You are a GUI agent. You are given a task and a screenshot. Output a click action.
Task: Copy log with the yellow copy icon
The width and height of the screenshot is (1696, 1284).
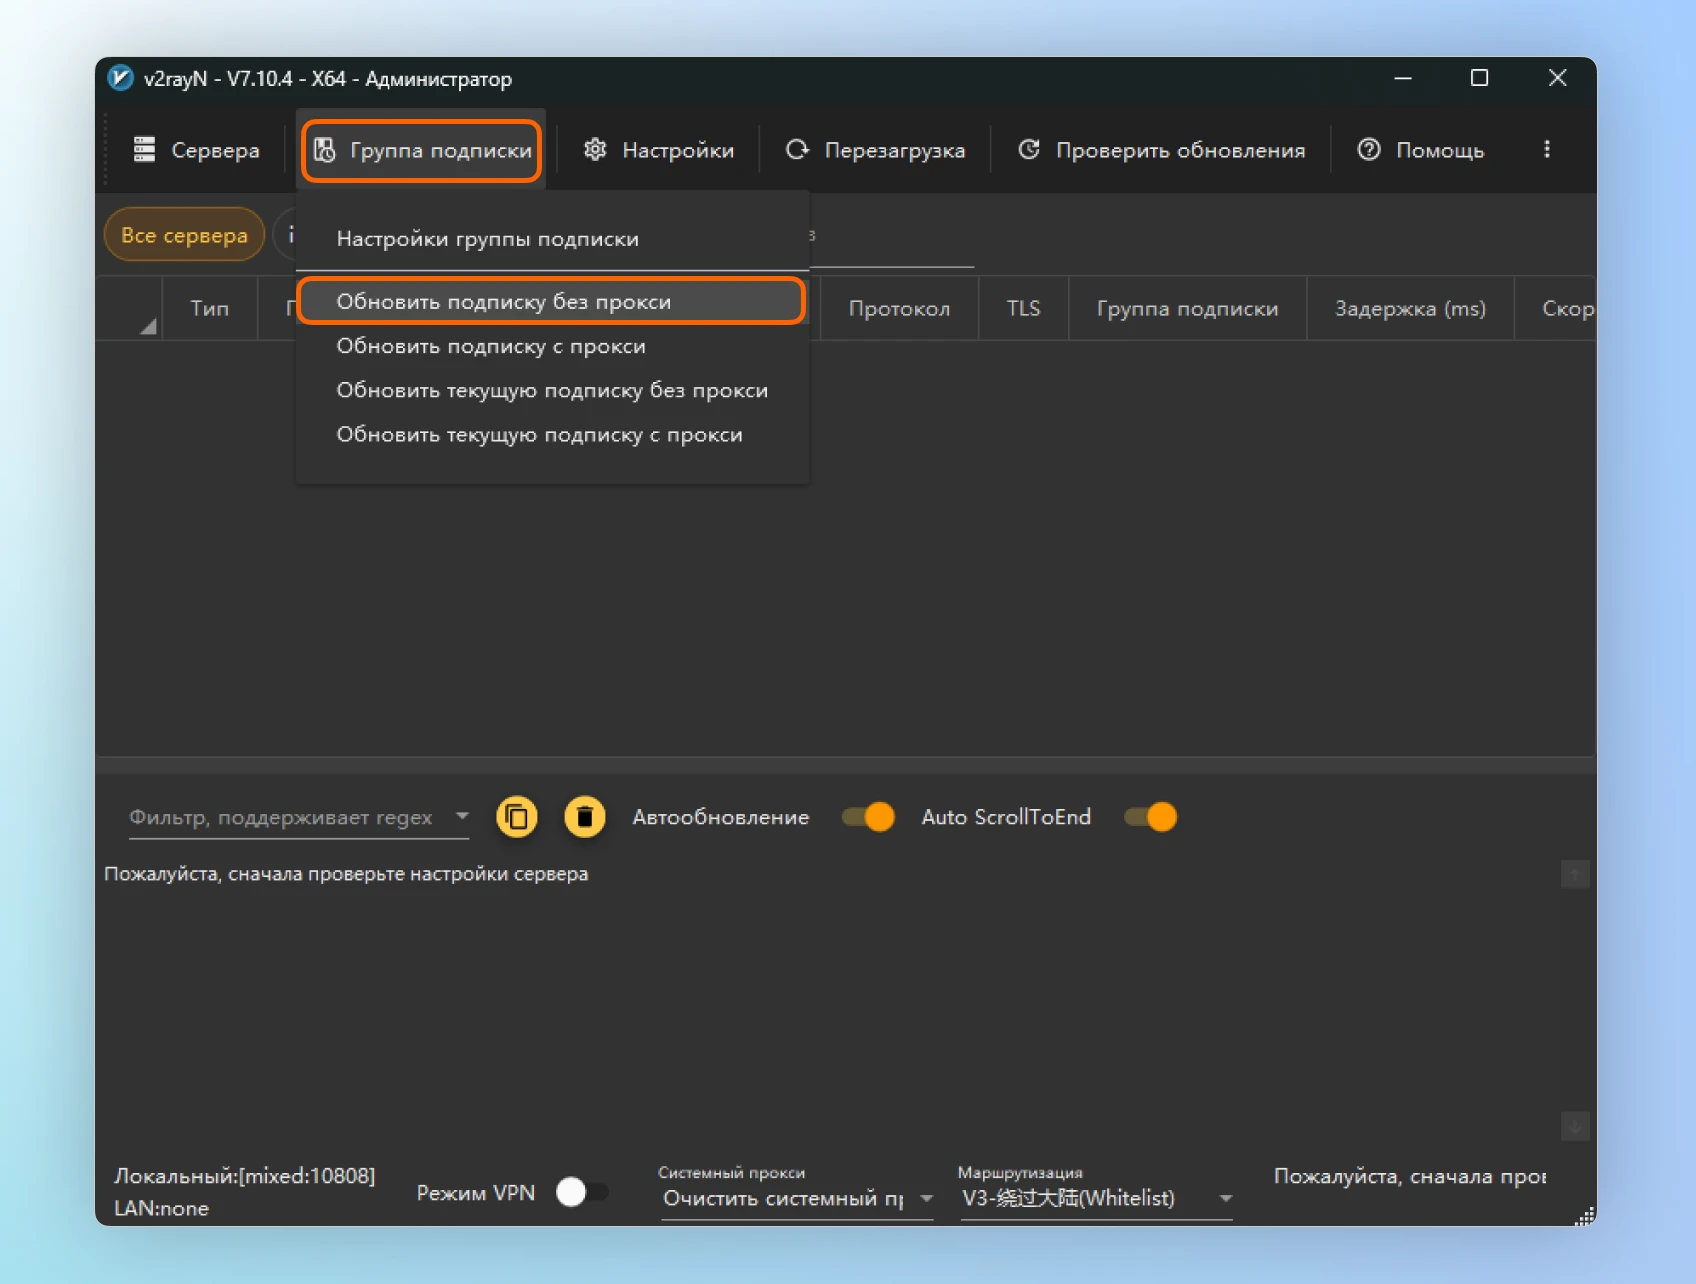[517, 817]
